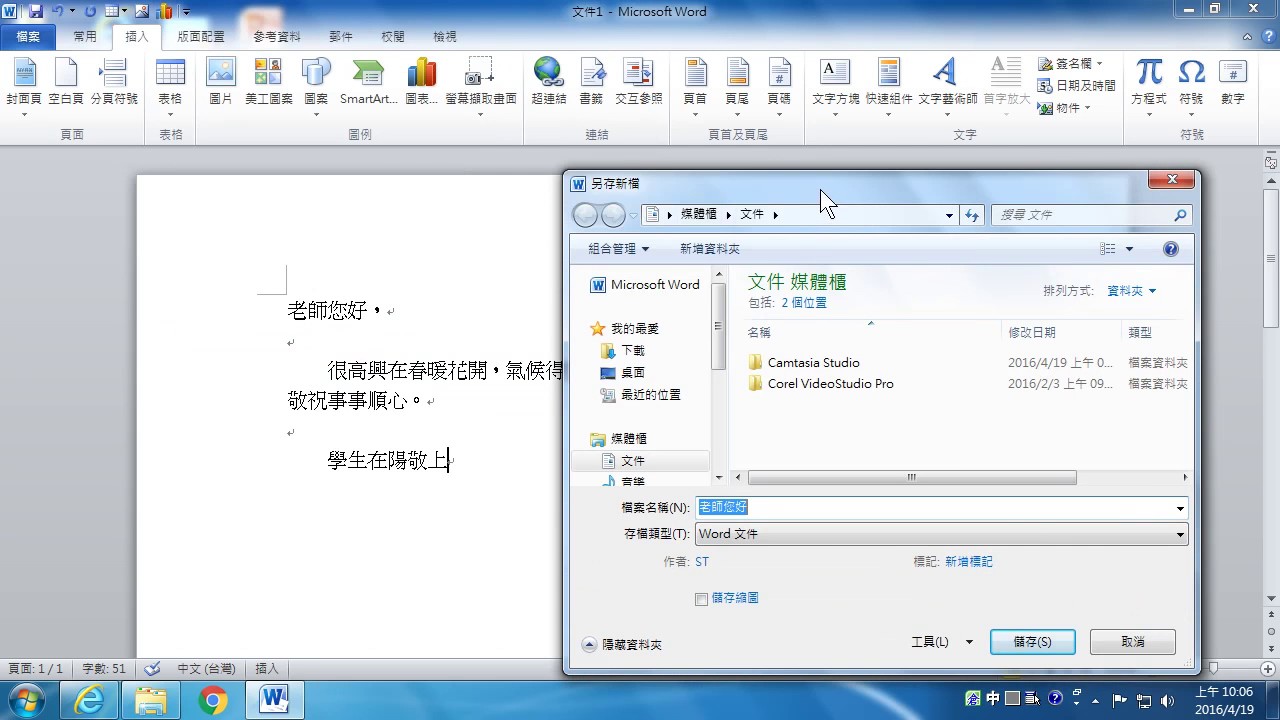1280x720 pixels.
Task: Insert a cover page (封面頁)
Action: pyautogui.click(x=24, y=86)
